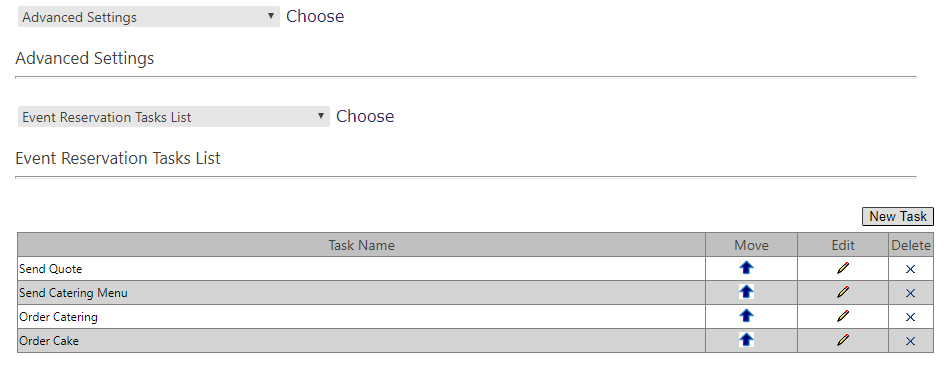Edit the Order Cake task
949x371 pixels.
click(x=842, y=340)
